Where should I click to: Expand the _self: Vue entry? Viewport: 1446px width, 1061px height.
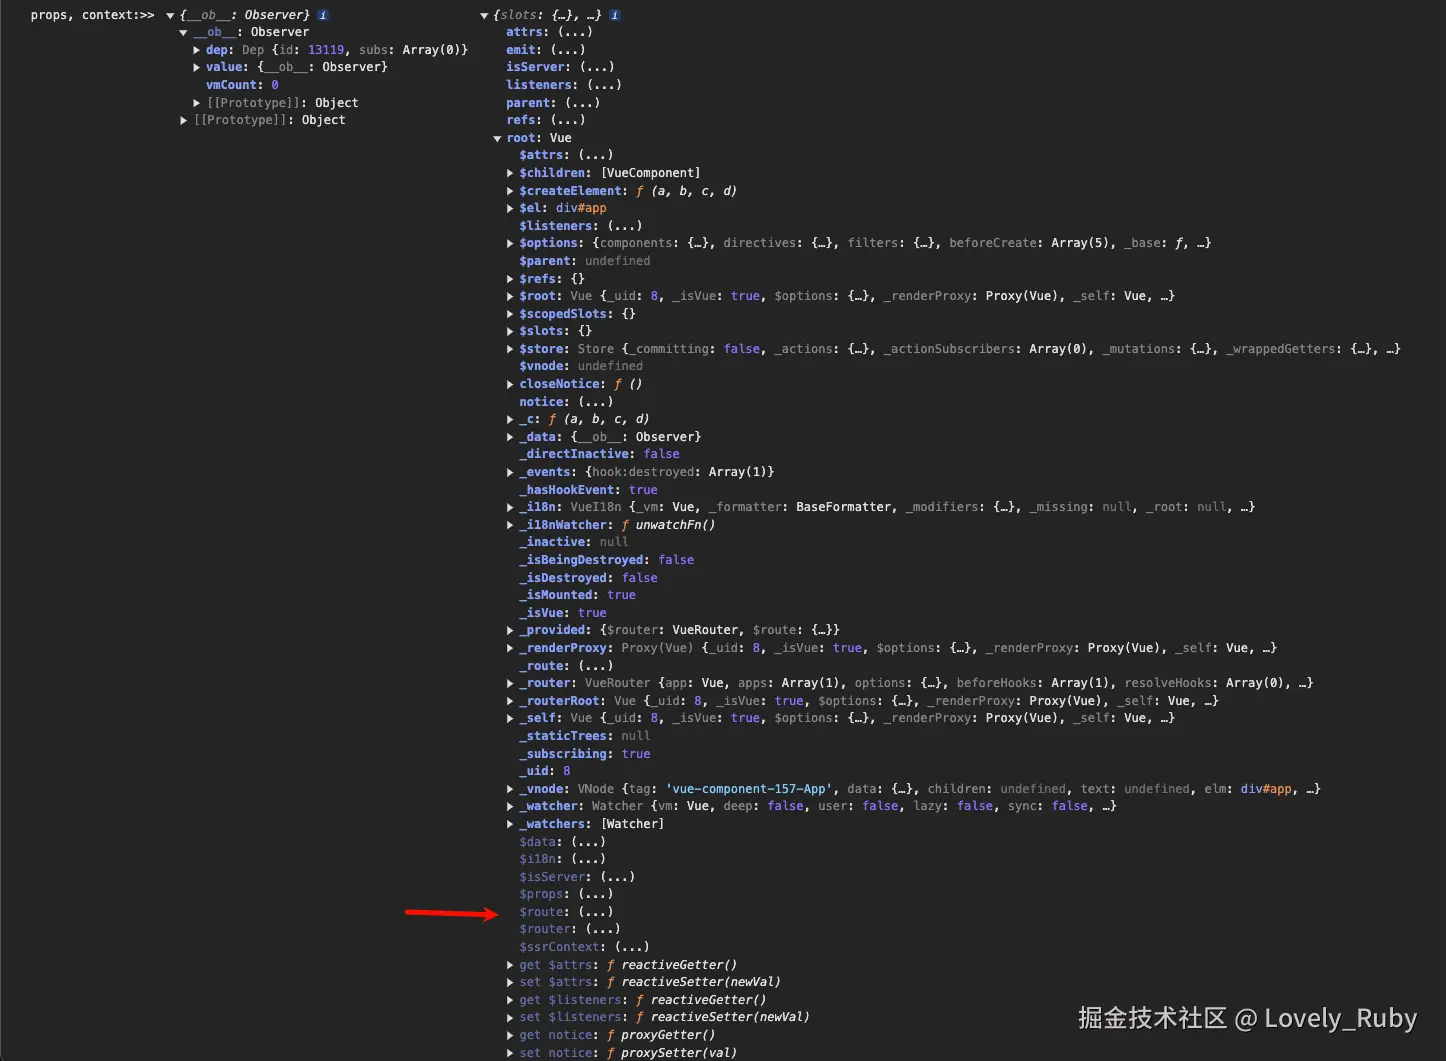click(510, 719)
